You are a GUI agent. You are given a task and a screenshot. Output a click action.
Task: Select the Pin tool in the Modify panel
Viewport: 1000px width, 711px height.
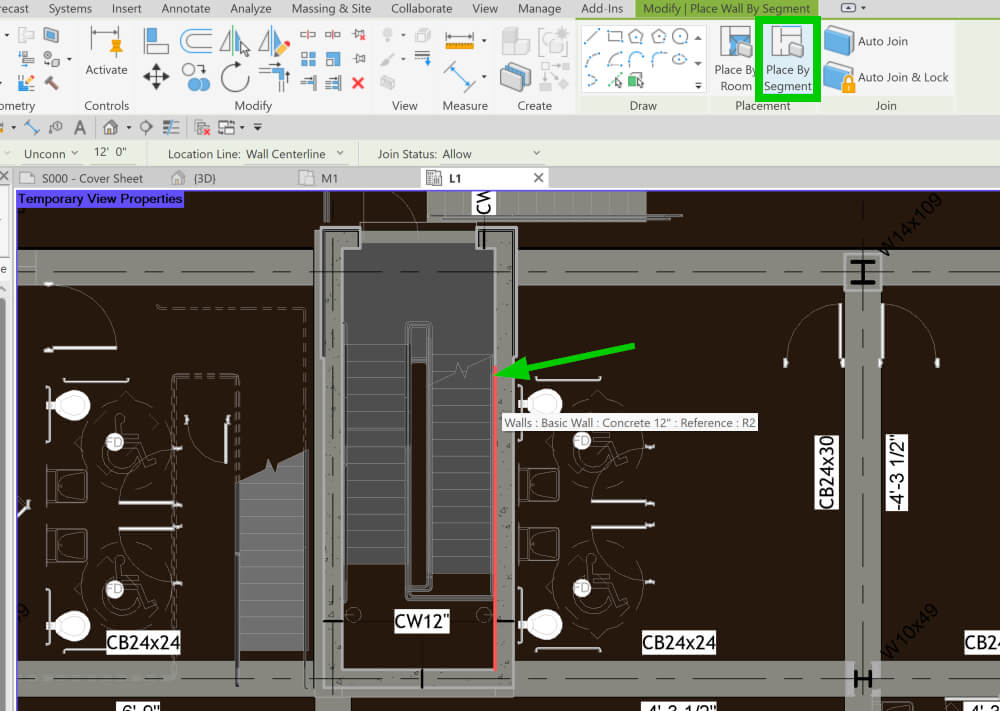[358, 56]
